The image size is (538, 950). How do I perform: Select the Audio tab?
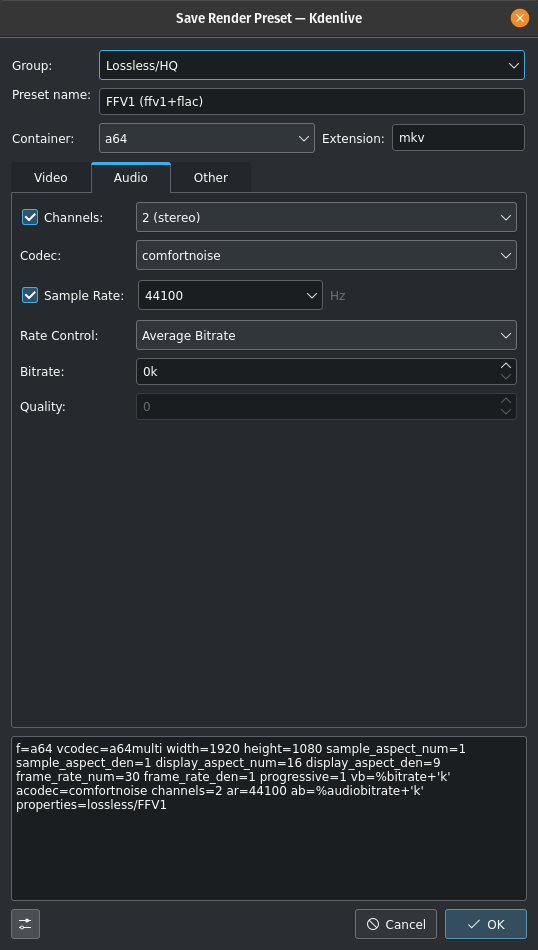[131, 178]
